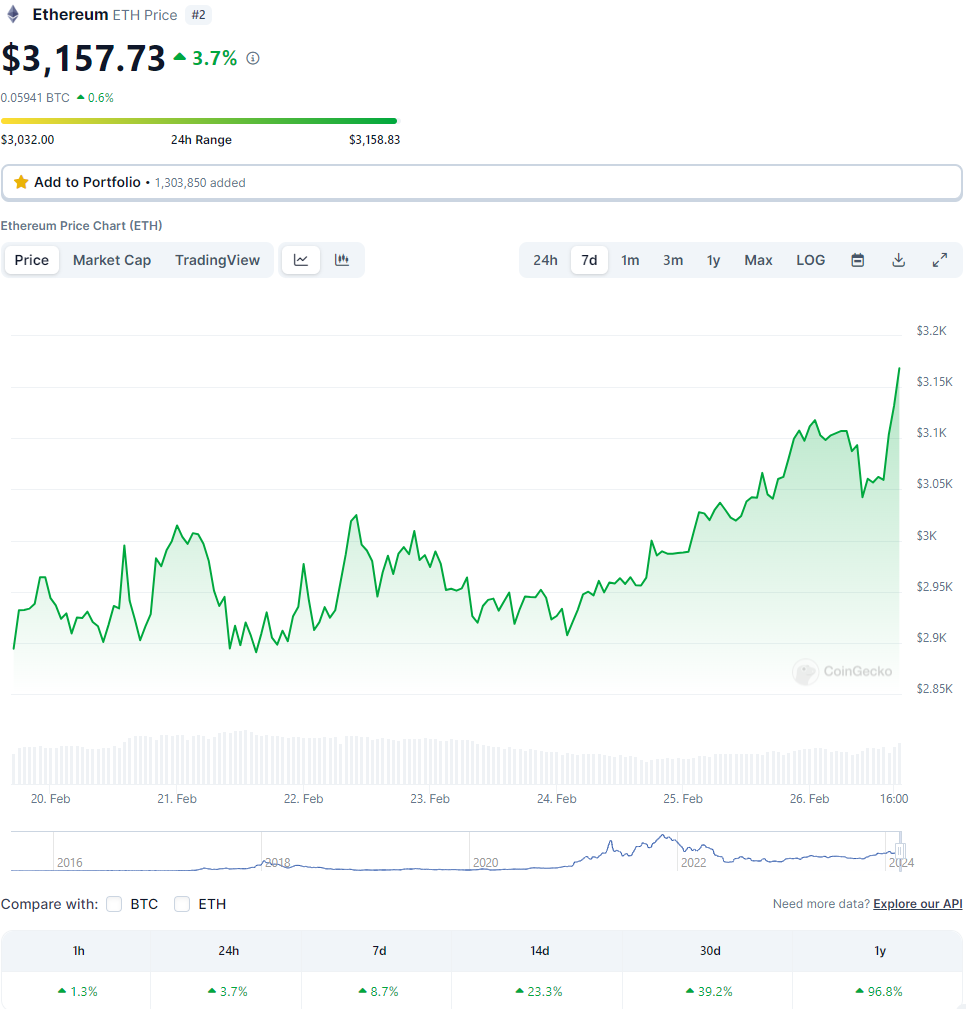The width and height of the screenshot is (966, 1009).
Task: Download the chart data
Action: point(898,260)
